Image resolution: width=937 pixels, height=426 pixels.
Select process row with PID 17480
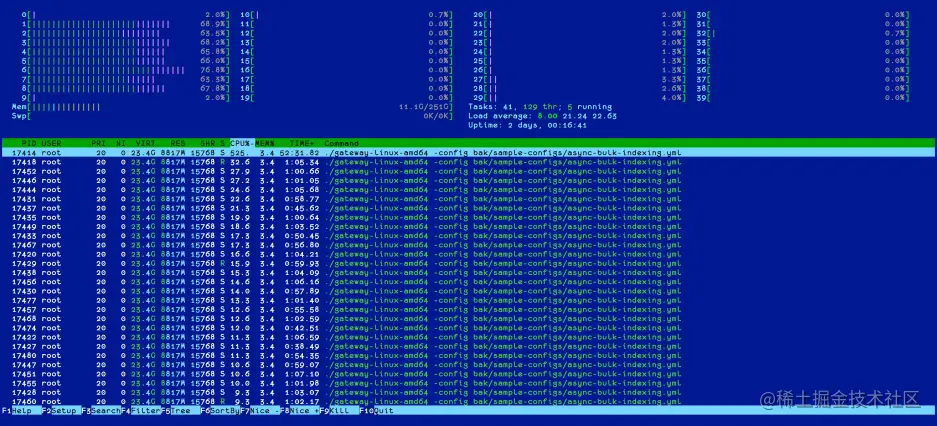[468, 355]
